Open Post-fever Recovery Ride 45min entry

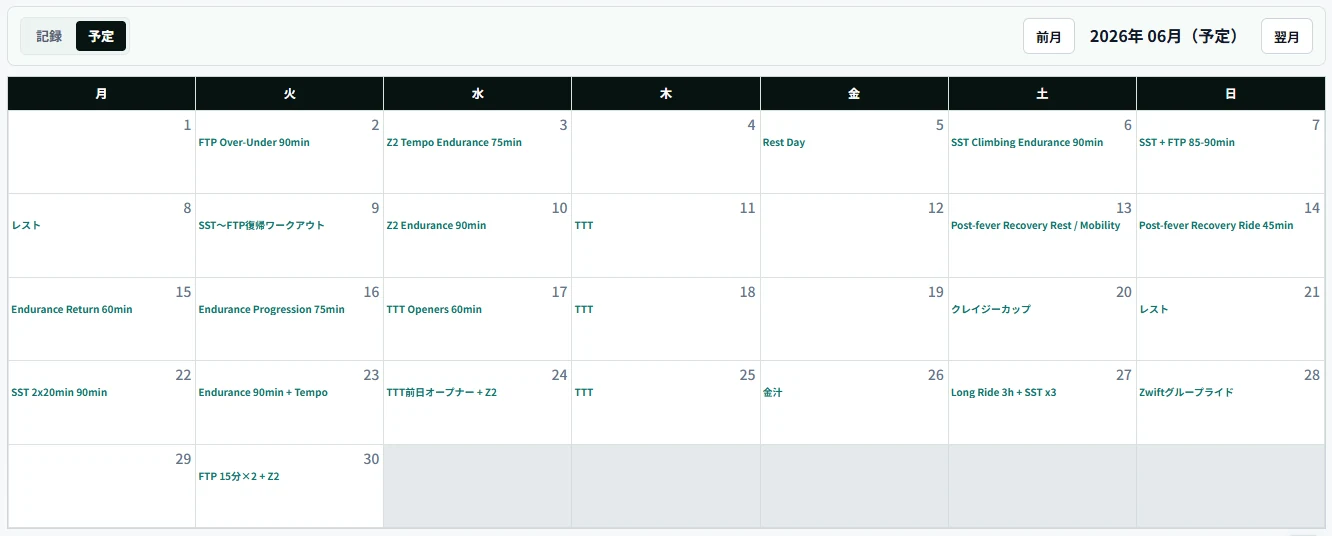click(1216, 225)
